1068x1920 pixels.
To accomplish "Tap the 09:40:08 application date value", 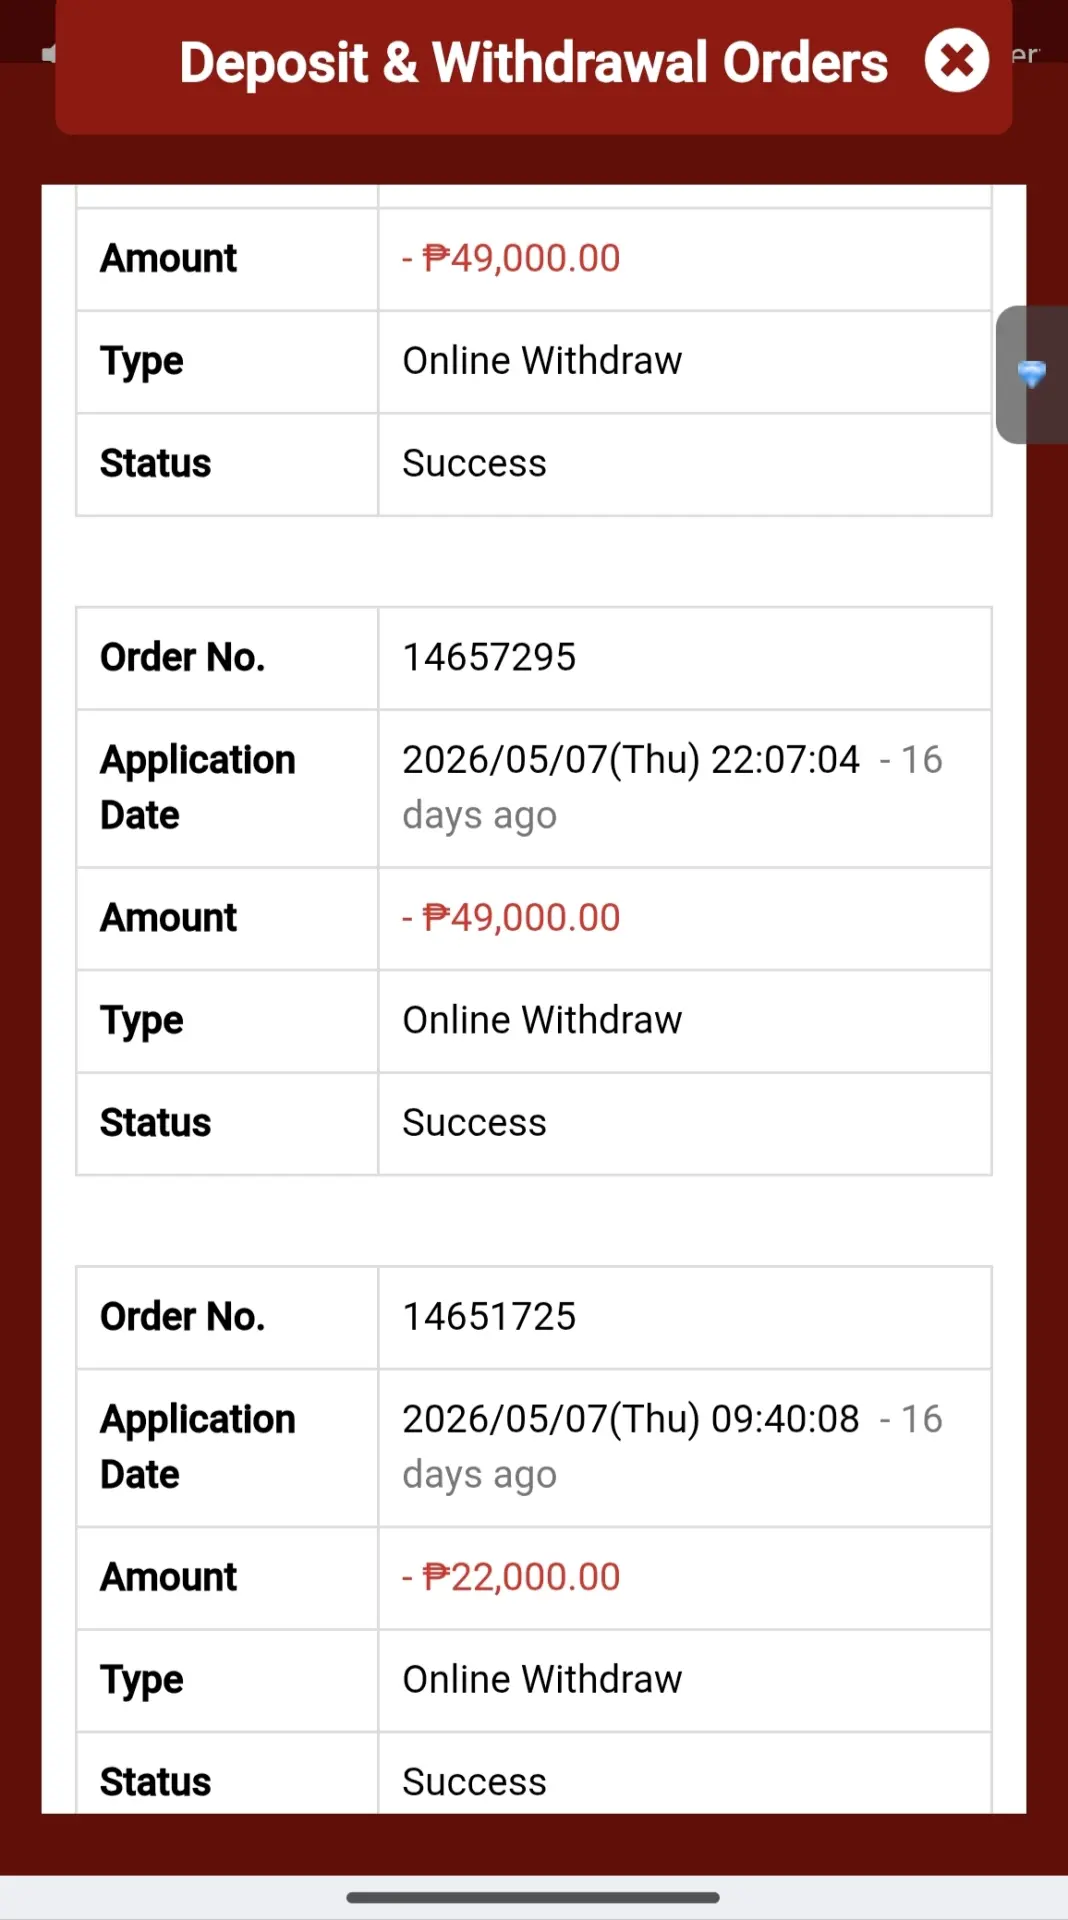I will click(672, 1446).
